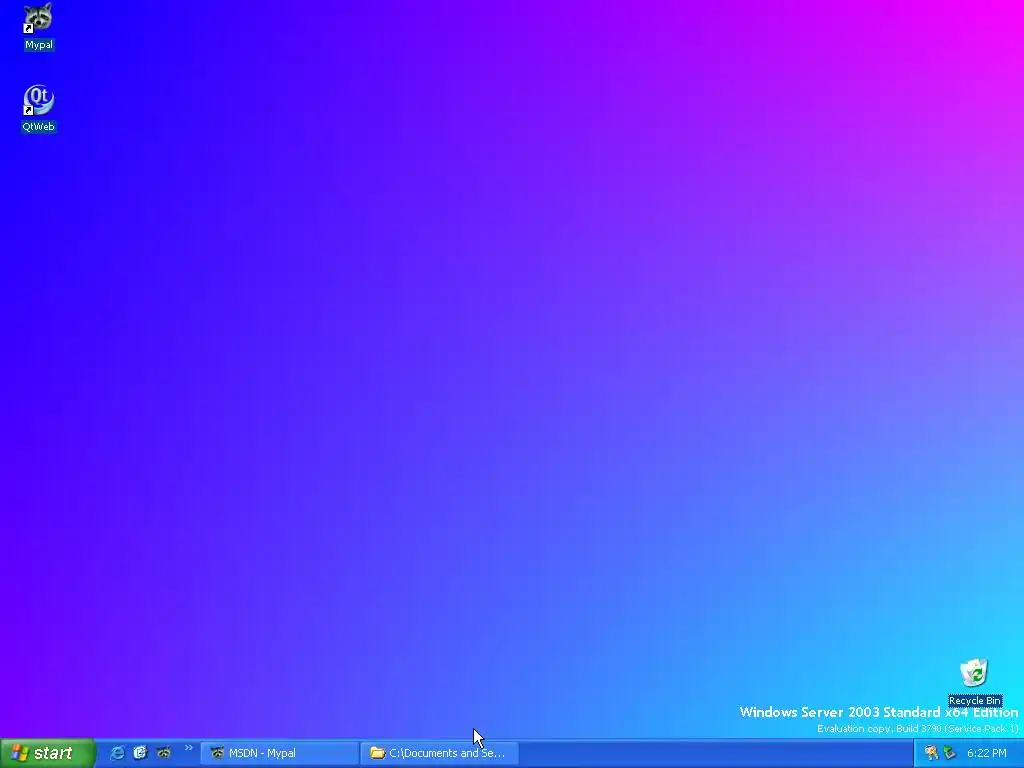Select the Mypal desktop shortcut
This screenshot has width=1024, height=768.
(39, 26)
